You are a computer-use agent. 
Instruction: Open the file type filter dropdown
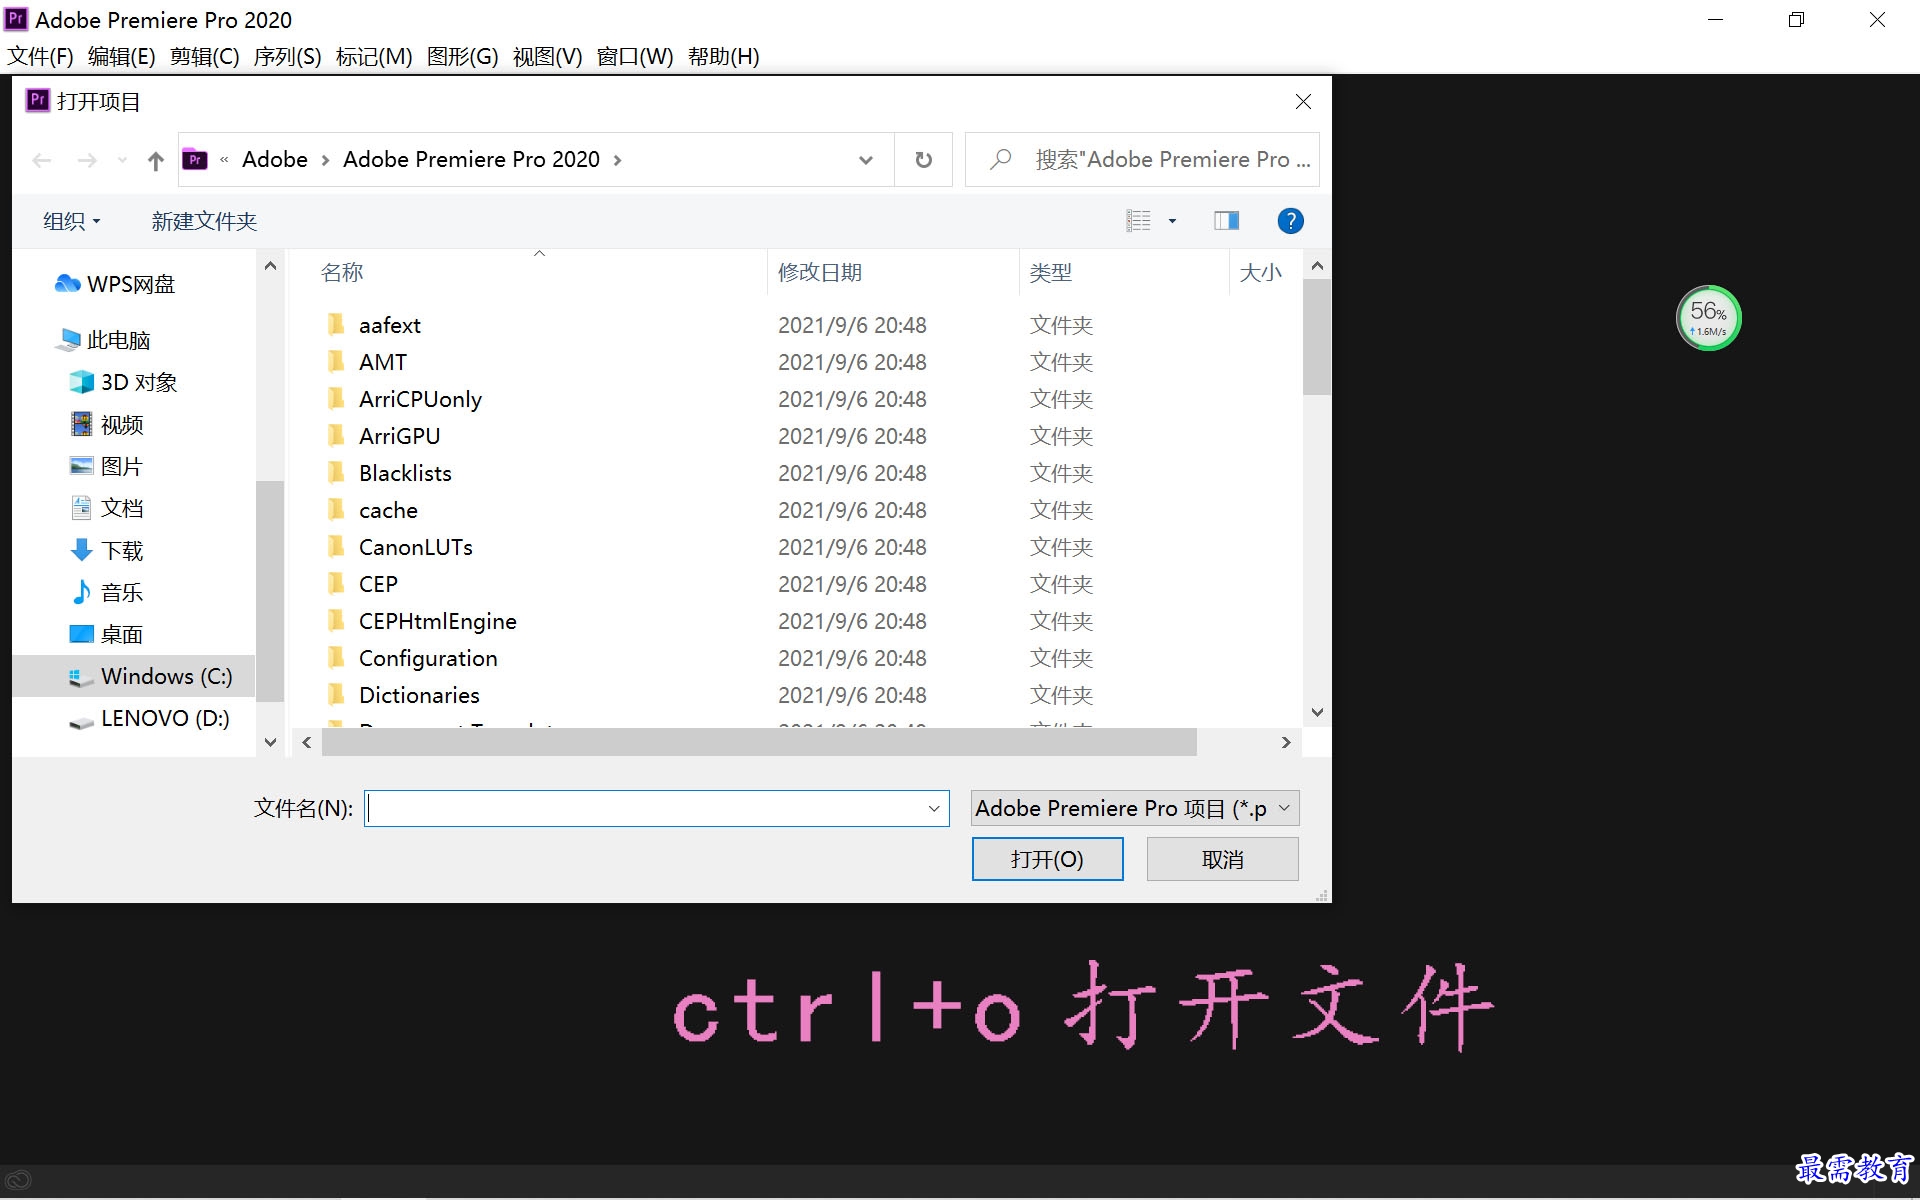[1135, 808]
